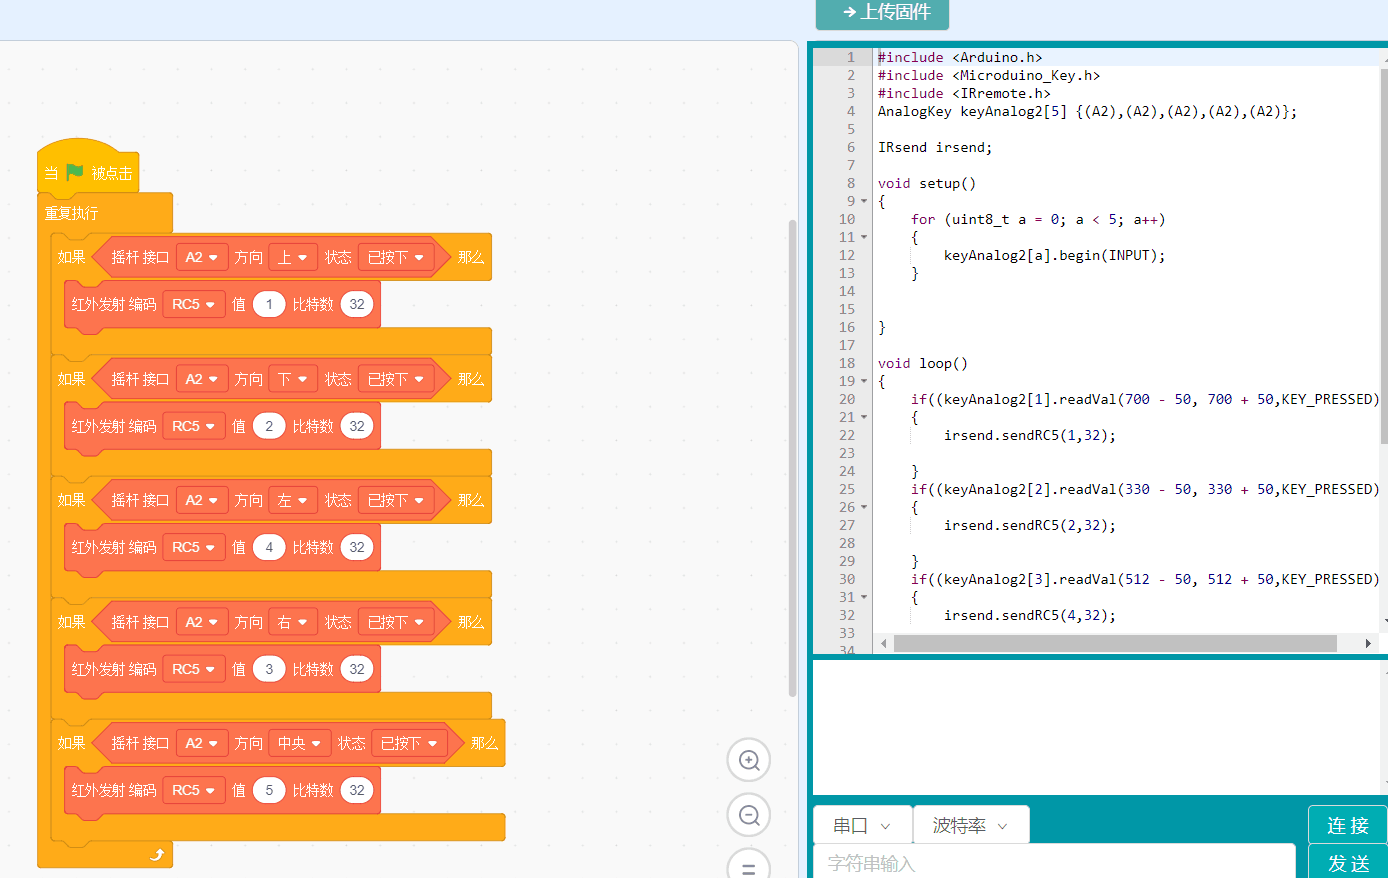Click the zoom out magnifier icon
This screenshot has width=1388, height=878.
[748, 815]
